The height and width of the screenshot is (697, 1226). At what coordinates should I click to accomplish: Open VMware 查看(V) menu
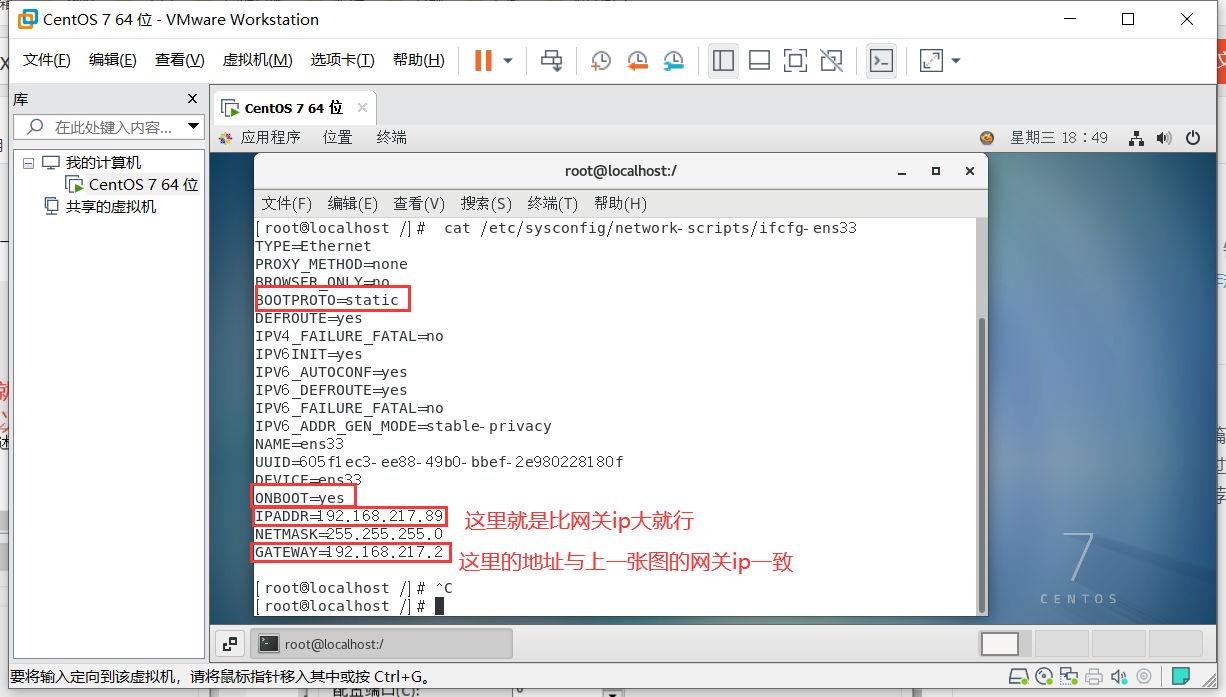click(180, 60)
